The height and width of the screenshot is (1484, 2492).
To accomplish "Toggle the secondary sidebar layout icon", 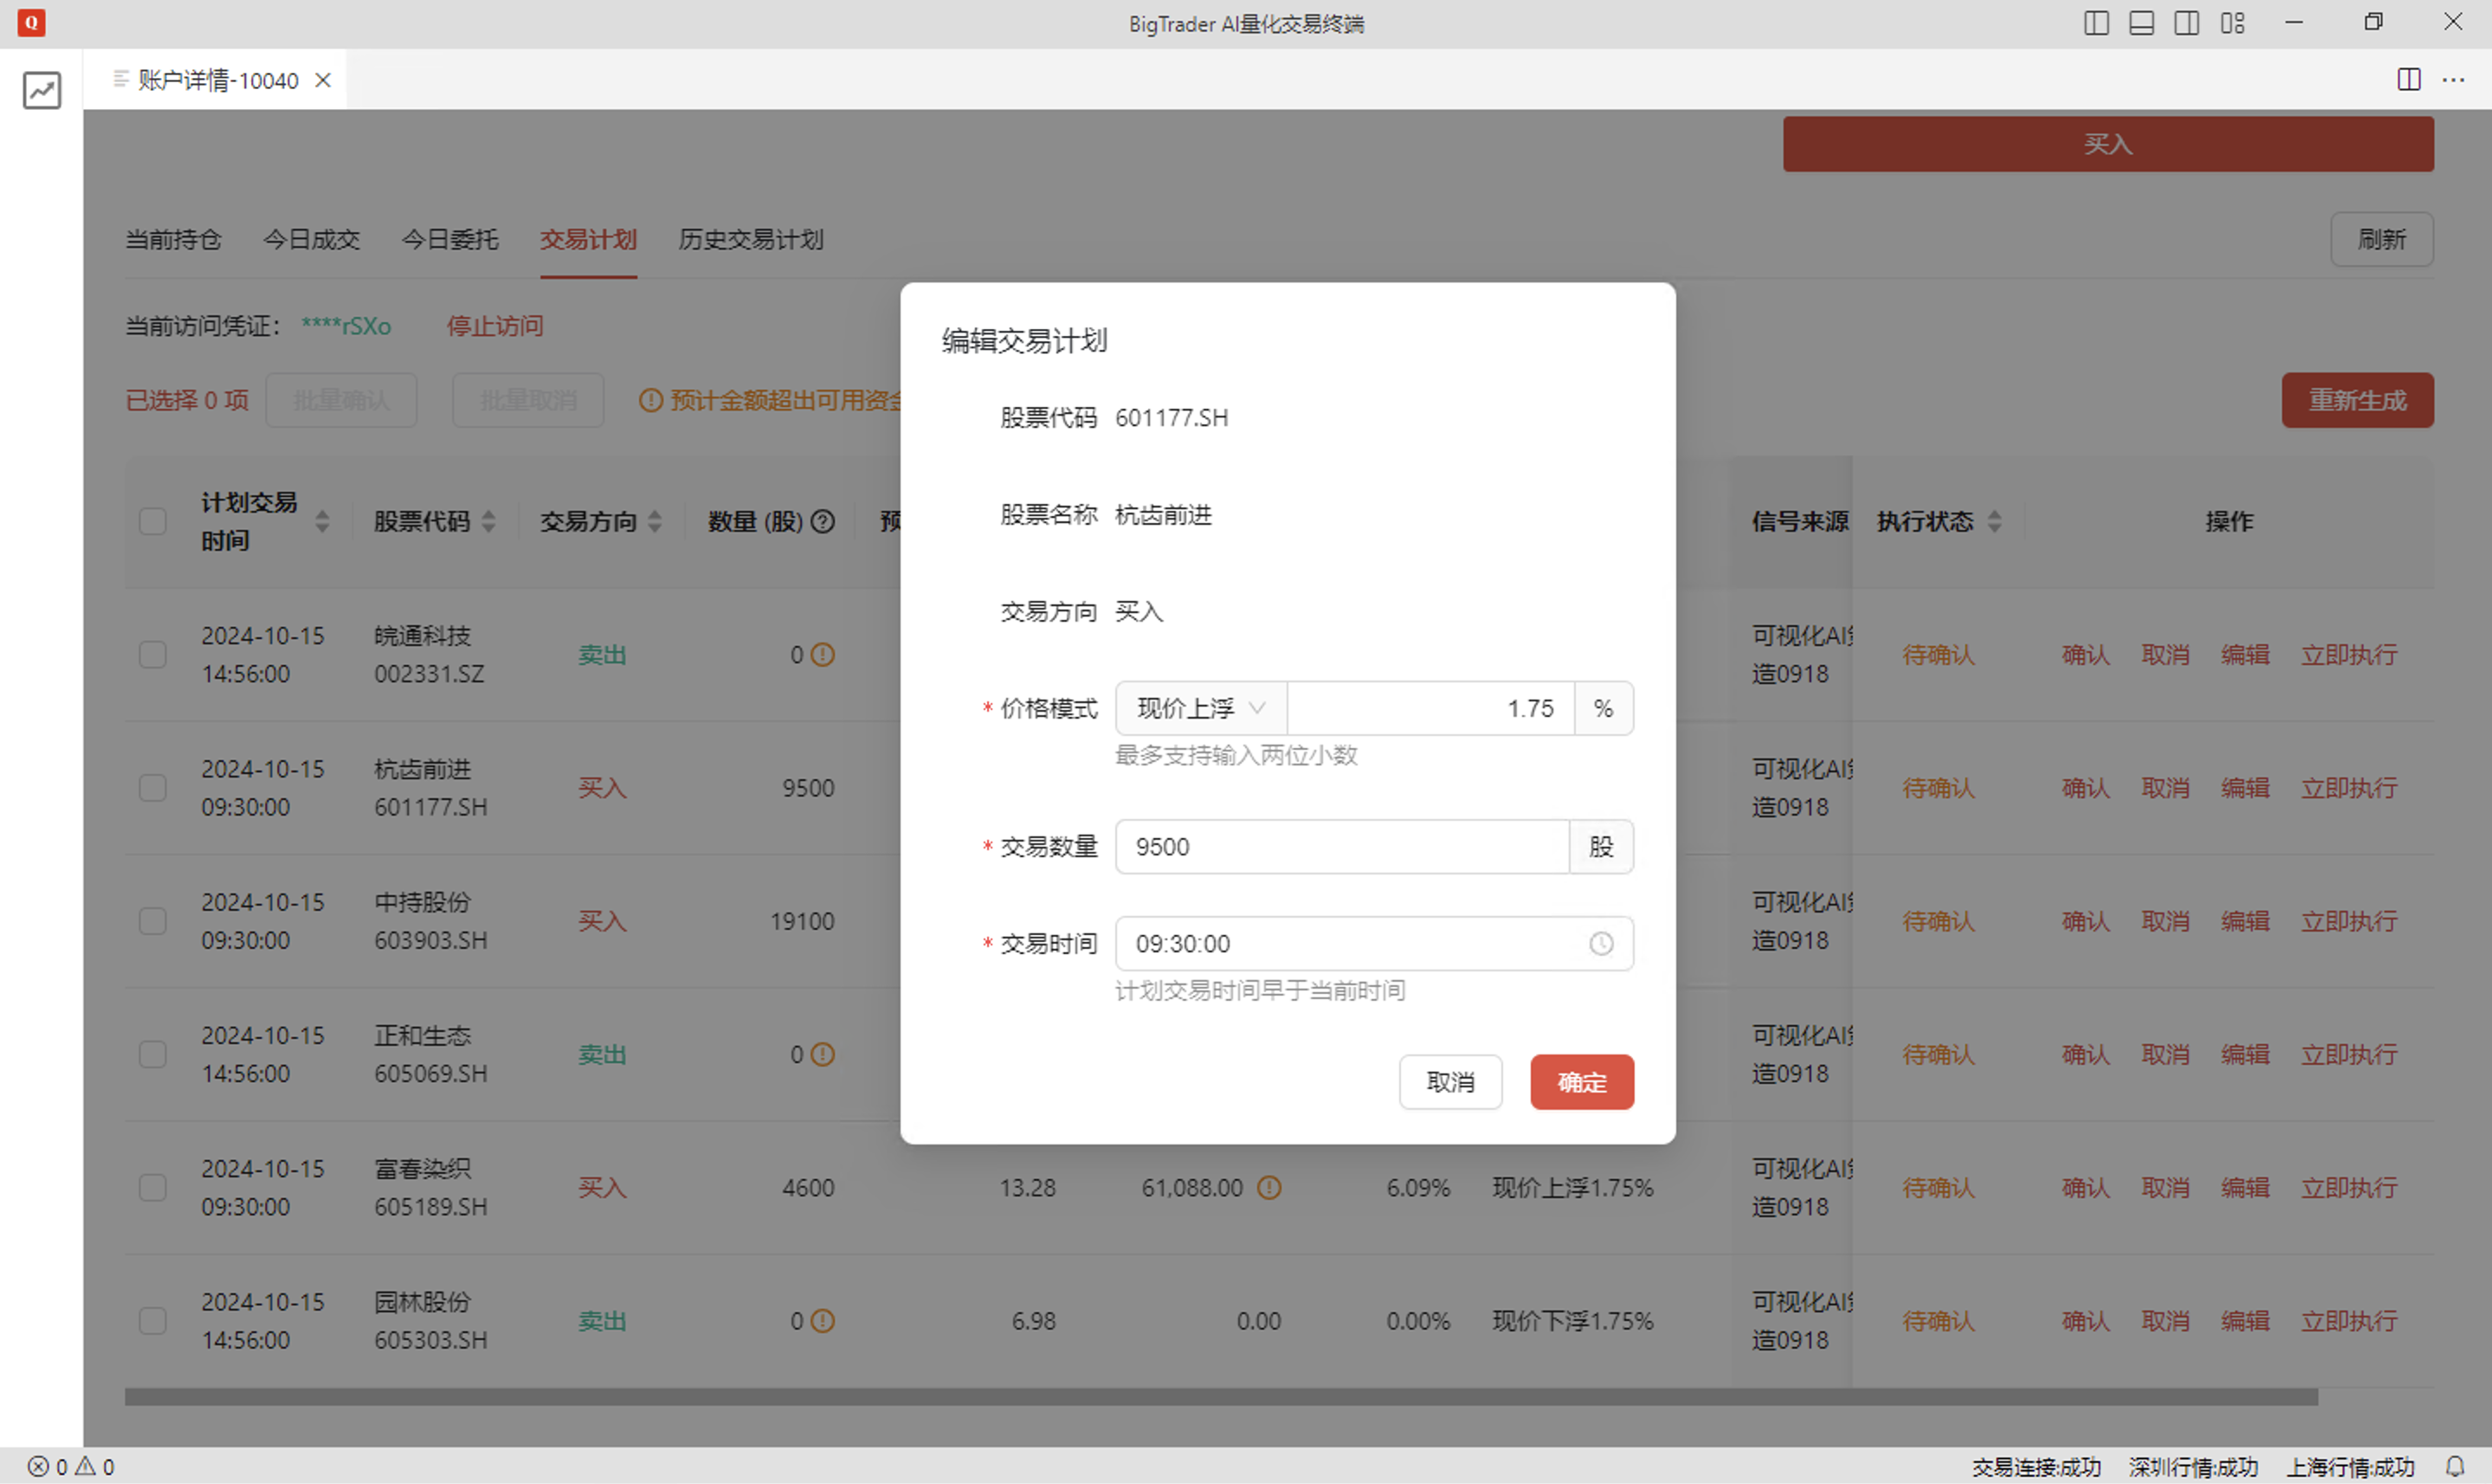I will 2186,23.
